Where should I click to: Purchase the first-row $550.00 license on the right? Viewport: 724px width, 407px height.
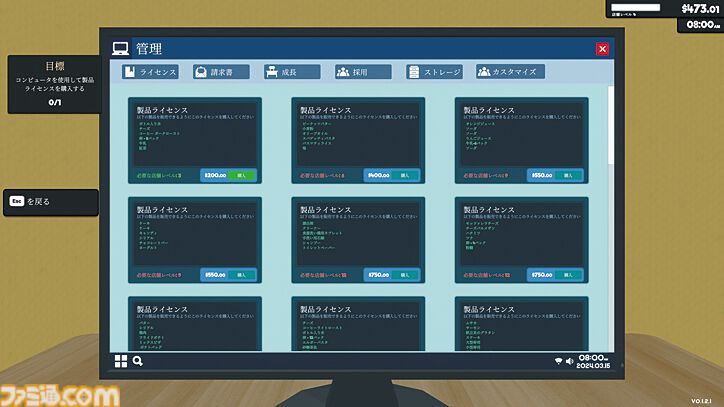coord(568,174)
